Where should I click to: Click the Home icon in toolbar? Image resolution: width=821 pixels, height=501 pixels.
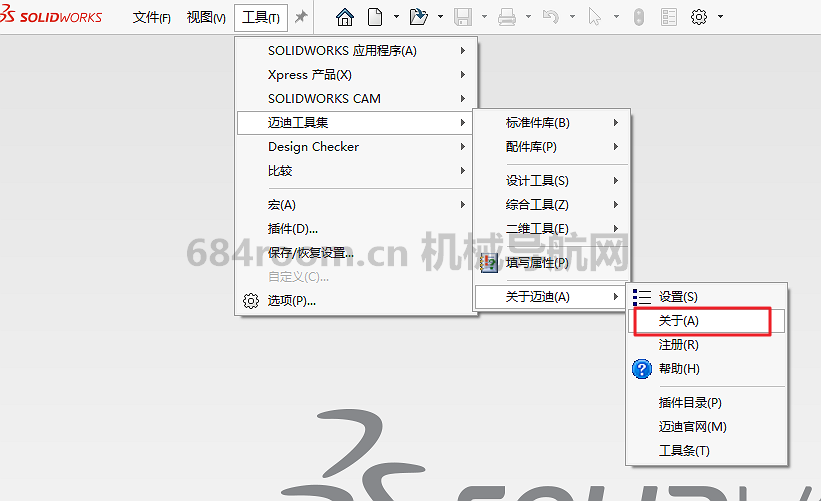[345, 17]
